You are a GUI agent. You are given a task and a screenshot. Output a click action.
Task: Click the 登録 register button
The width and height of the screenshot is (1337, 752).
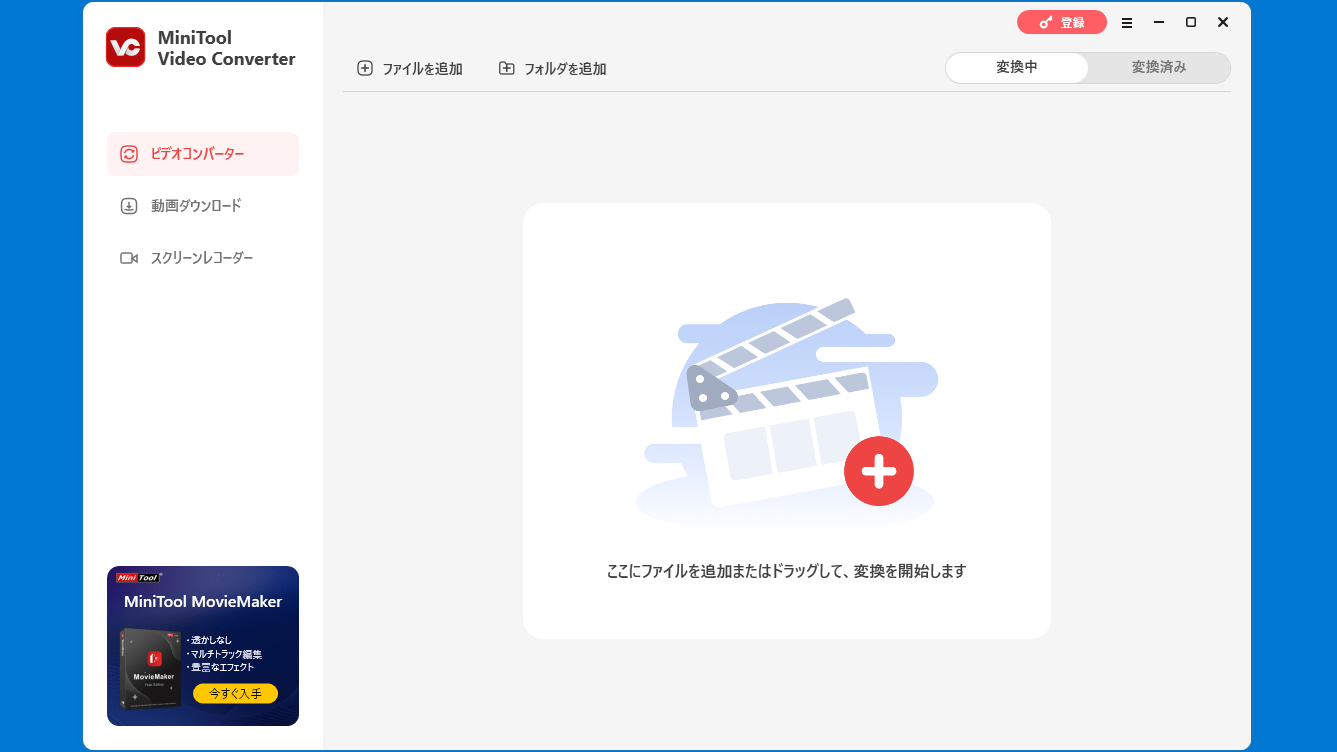point(1062,22)
